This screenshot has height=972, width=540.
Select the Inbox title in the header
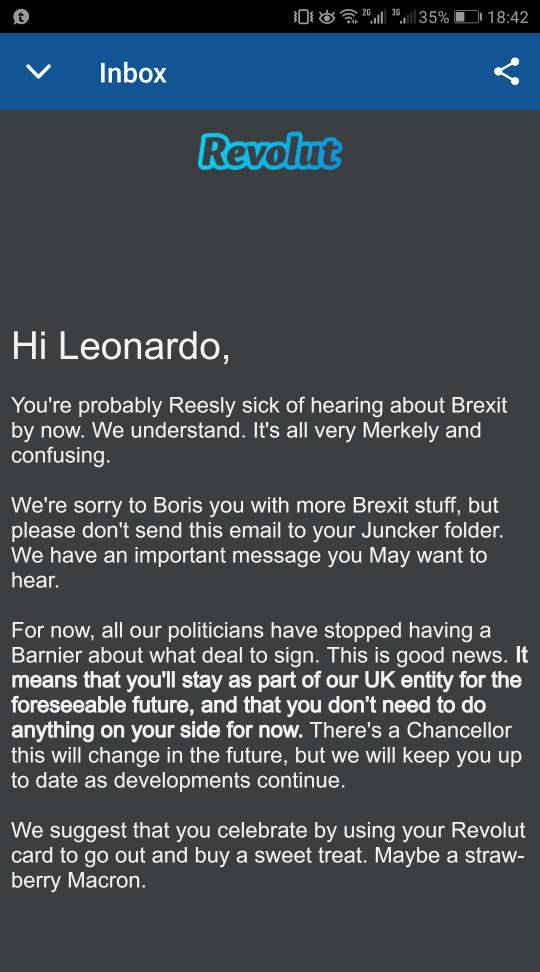point(133,73)
